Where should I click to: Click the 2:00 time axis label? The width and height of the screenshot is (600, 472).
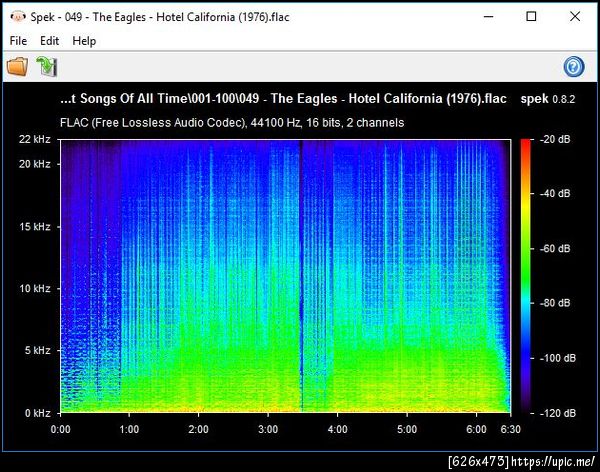tap(199, 429)
